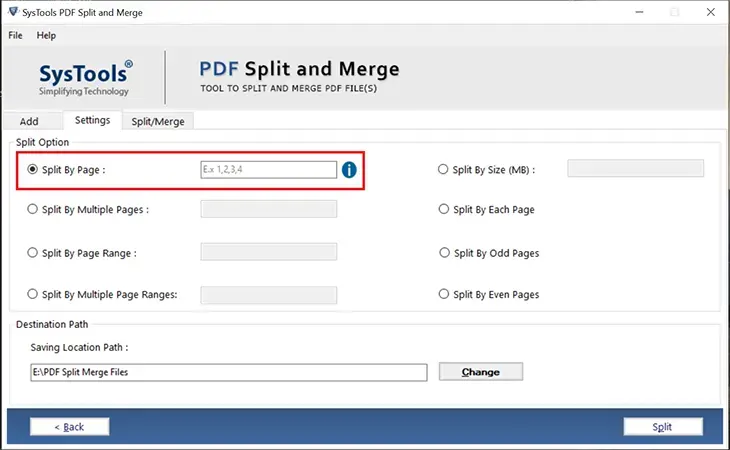Screen dimensions: 730x450
Task: Click the Split By Page number input field
Action: pyautogui.click(x=269, y=169)
